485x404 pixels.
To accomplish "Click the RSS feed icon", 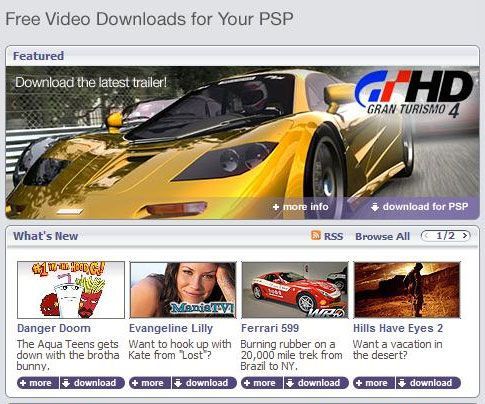I will click(x=316, y=235).
